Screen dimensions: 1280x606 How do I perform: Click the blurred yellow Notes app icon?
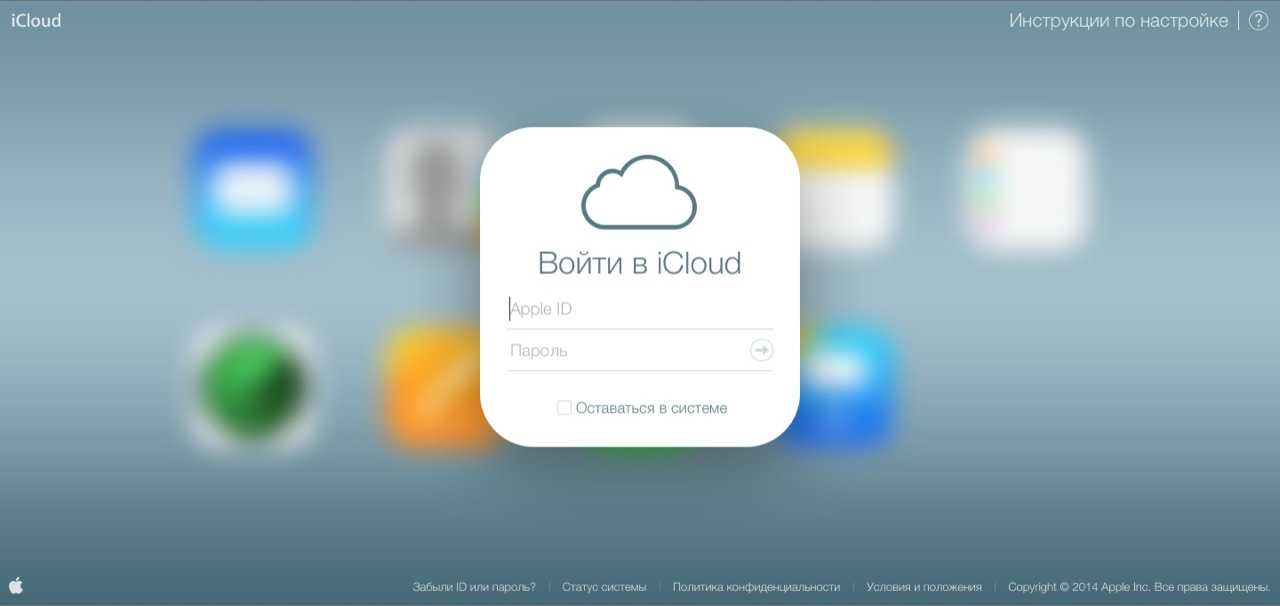pos(838,188)
